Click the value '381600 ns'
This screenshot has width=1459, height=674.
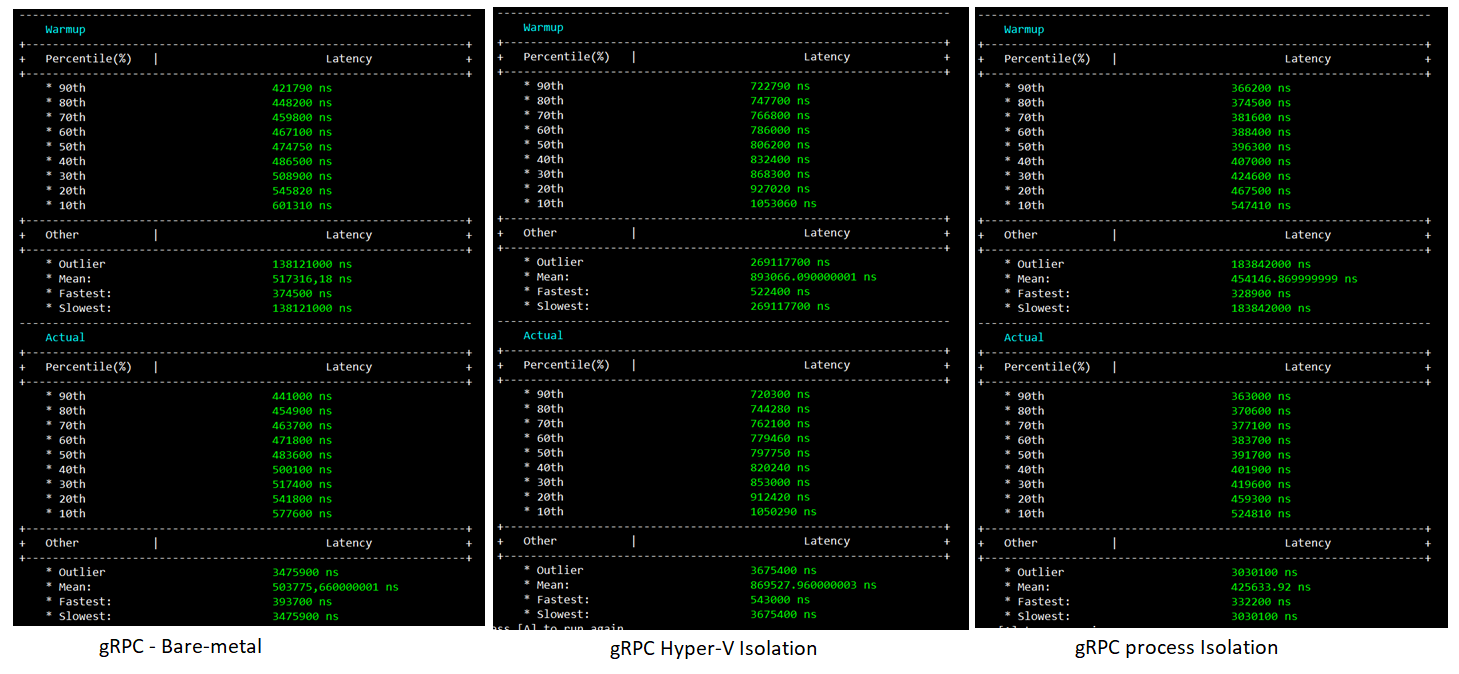tap(1261, 118)
